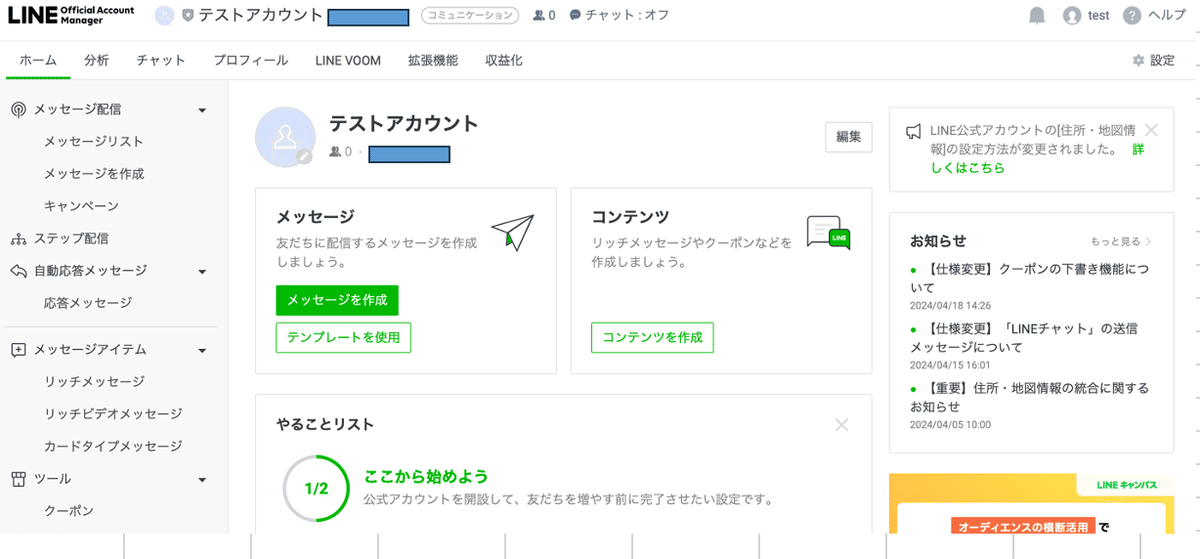Open カードタイプメッセージ in sidebar
This screenshot has width=1200, height=559.
[x=113, y=447]
